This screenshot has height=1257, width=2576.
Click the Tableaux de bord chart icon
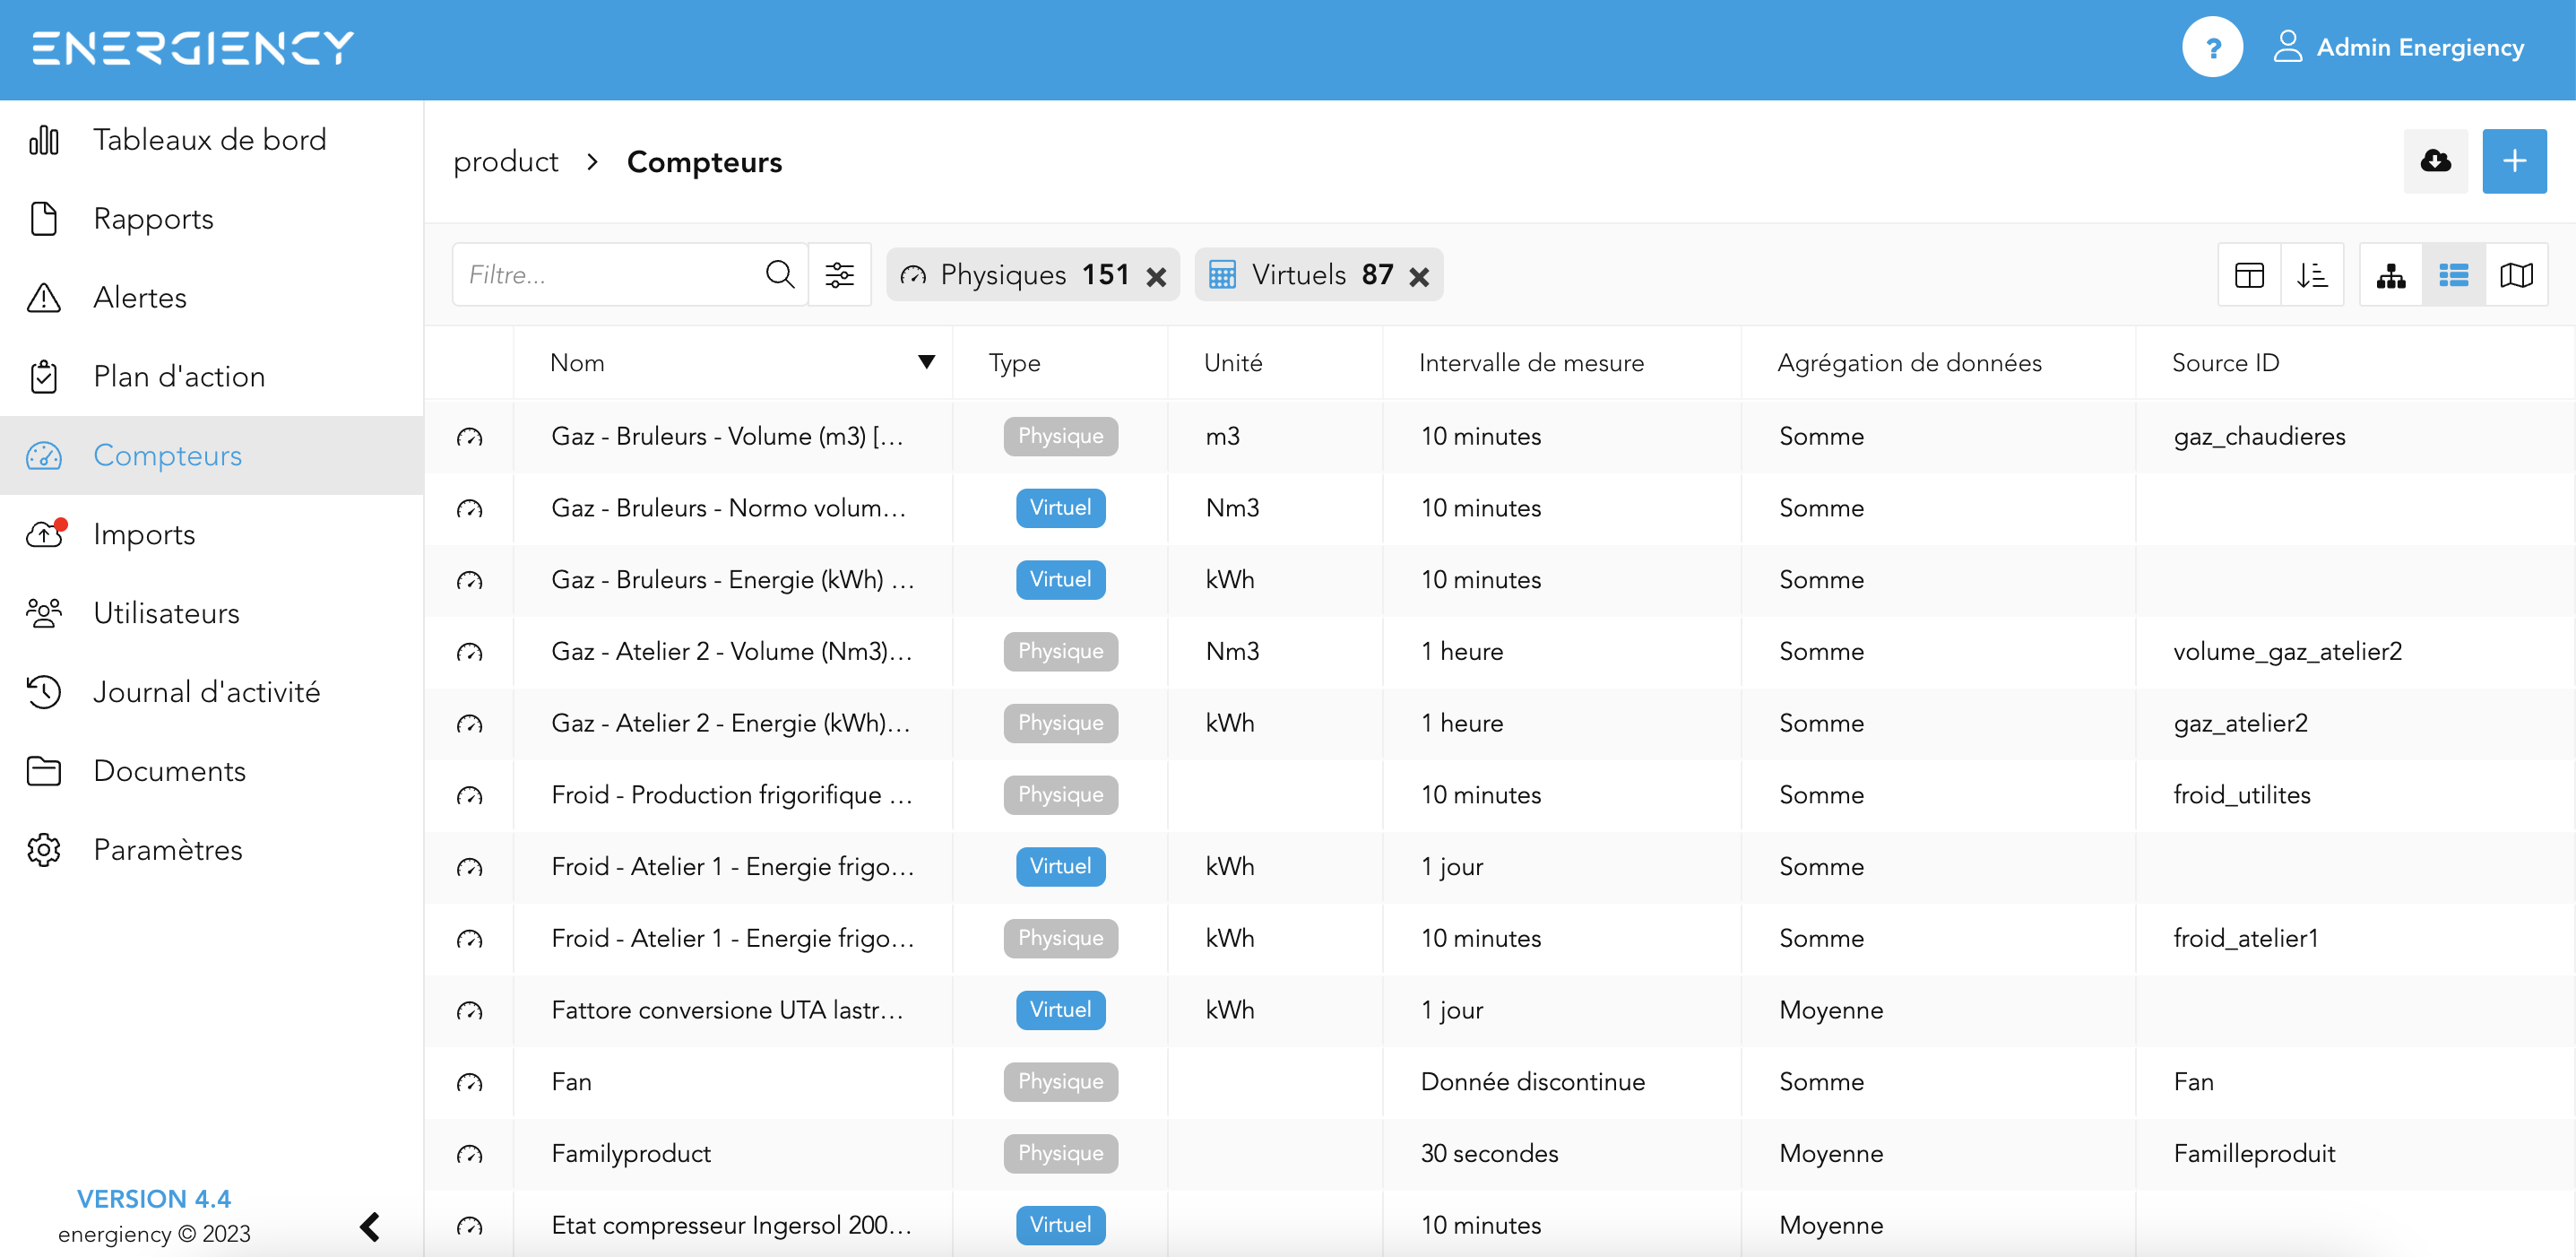pos(44,140)
